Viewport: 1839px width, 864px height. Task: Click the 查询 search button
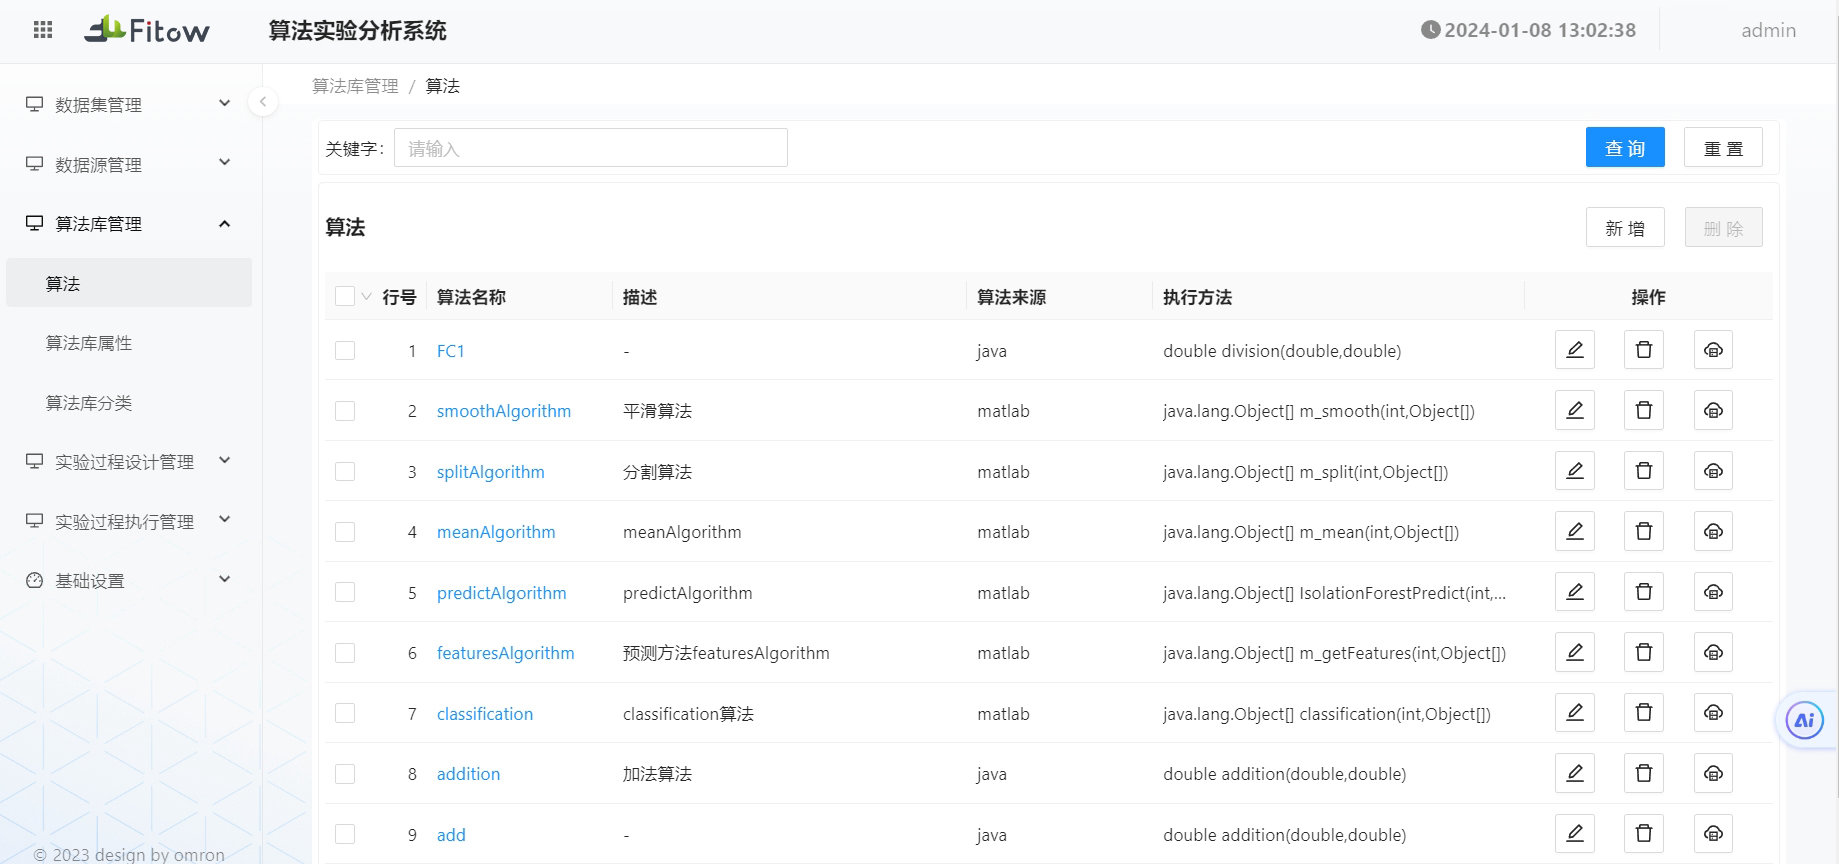click(1625, 147)
